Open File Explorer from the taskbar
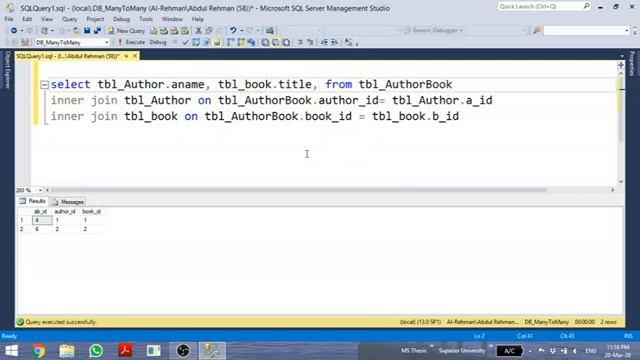The height and width of the screenshot is (360, 640). (x=67, y=351)
